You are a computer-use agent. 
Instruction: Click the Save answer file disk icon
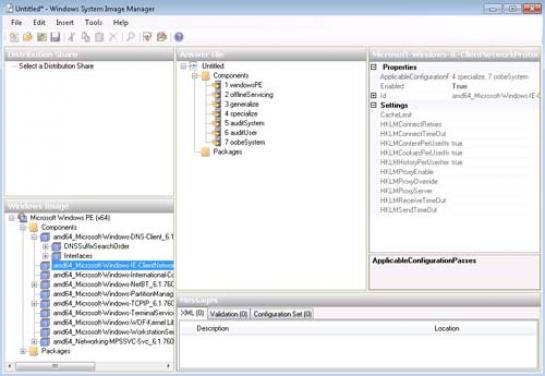55,37
